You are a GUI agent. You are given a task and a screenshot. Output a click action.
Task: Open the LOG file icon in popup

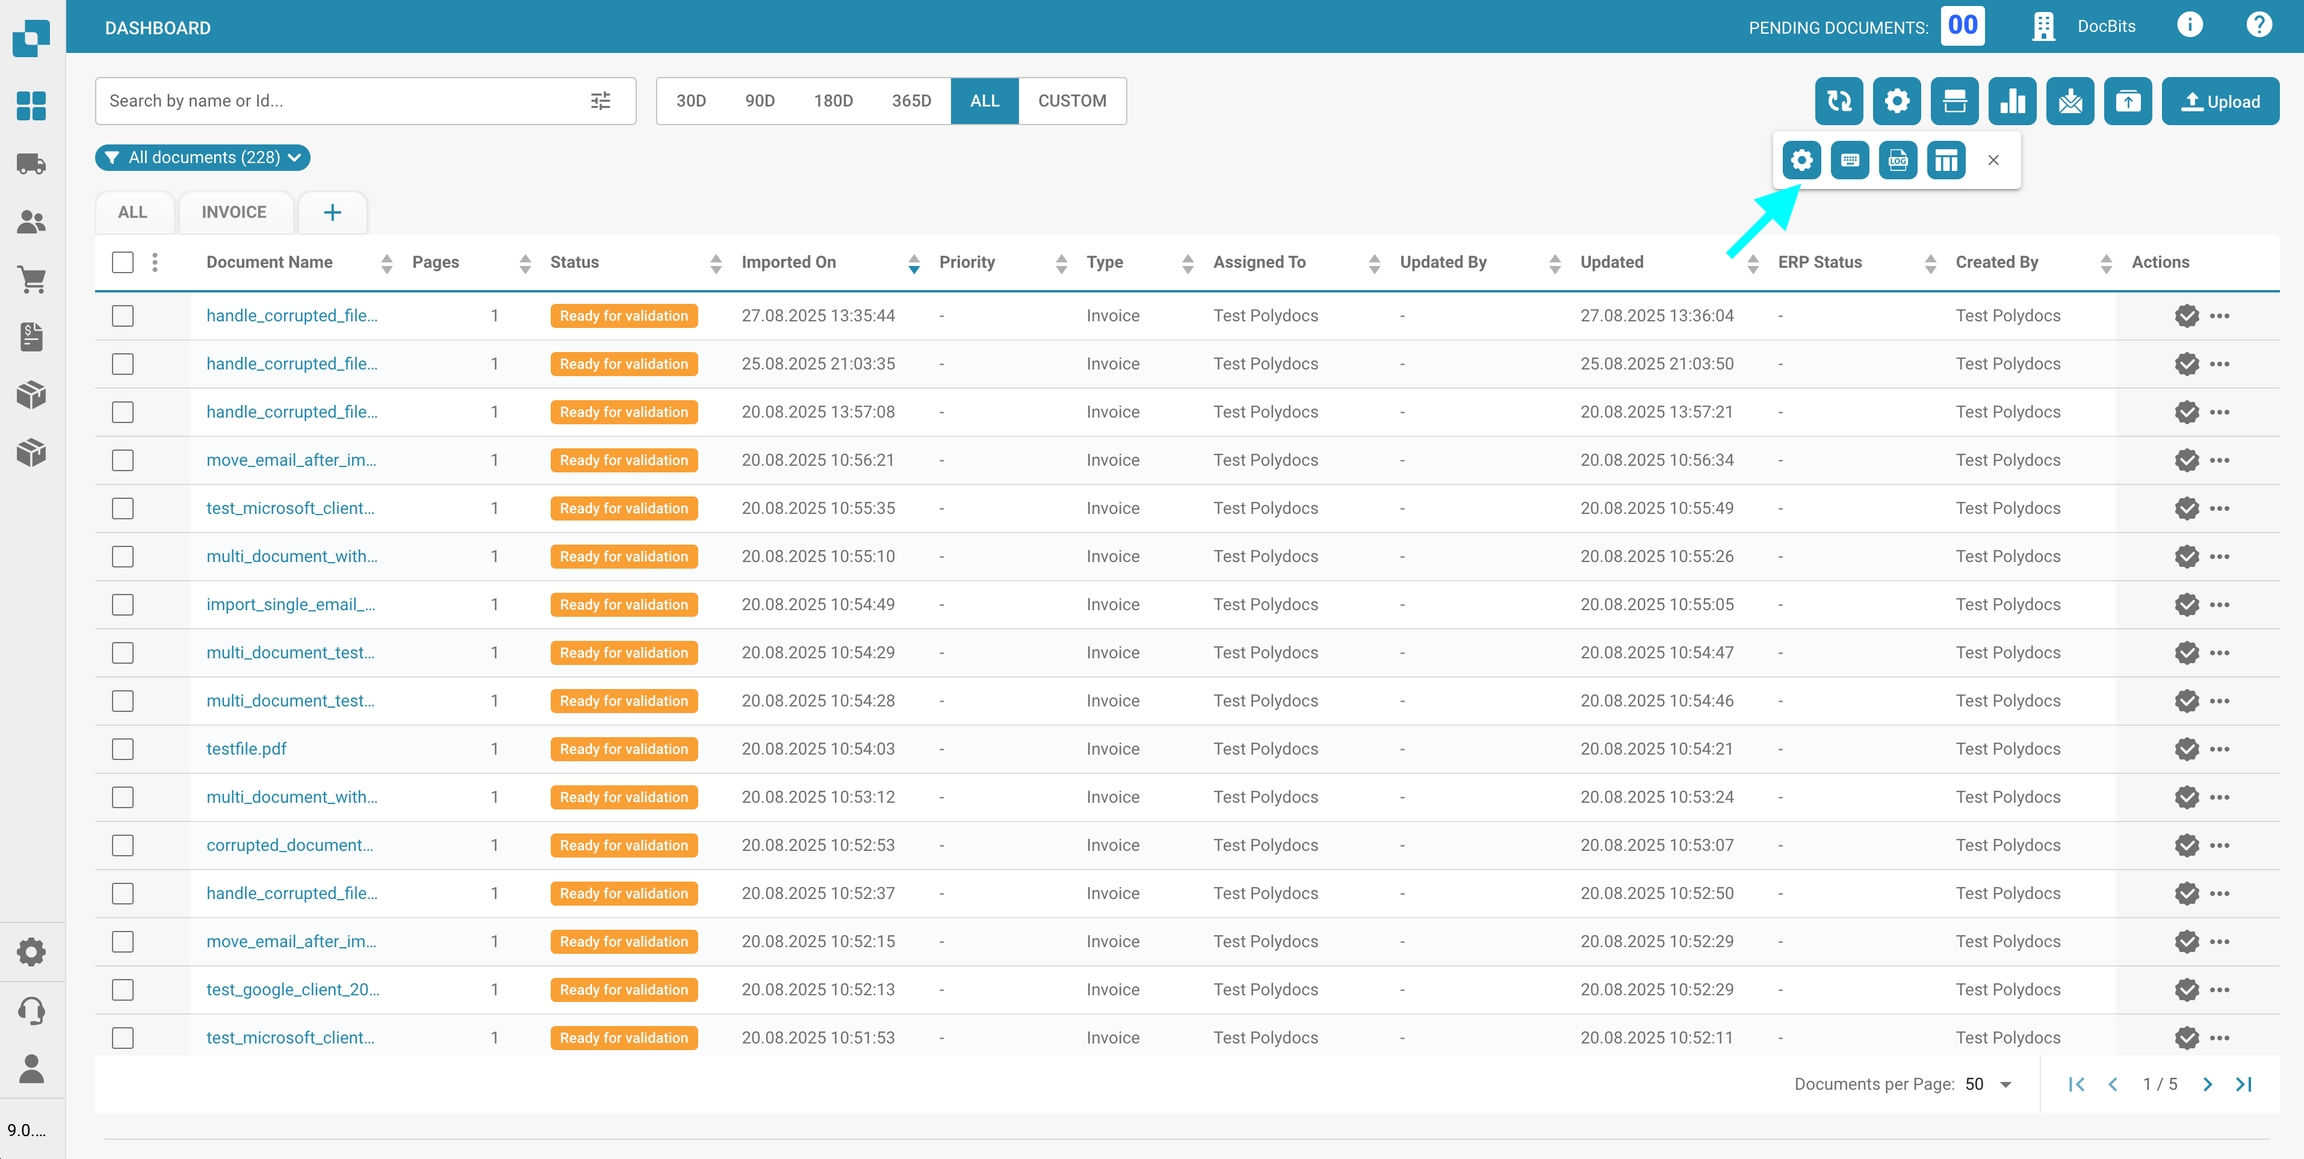[x=1897, y=160]
